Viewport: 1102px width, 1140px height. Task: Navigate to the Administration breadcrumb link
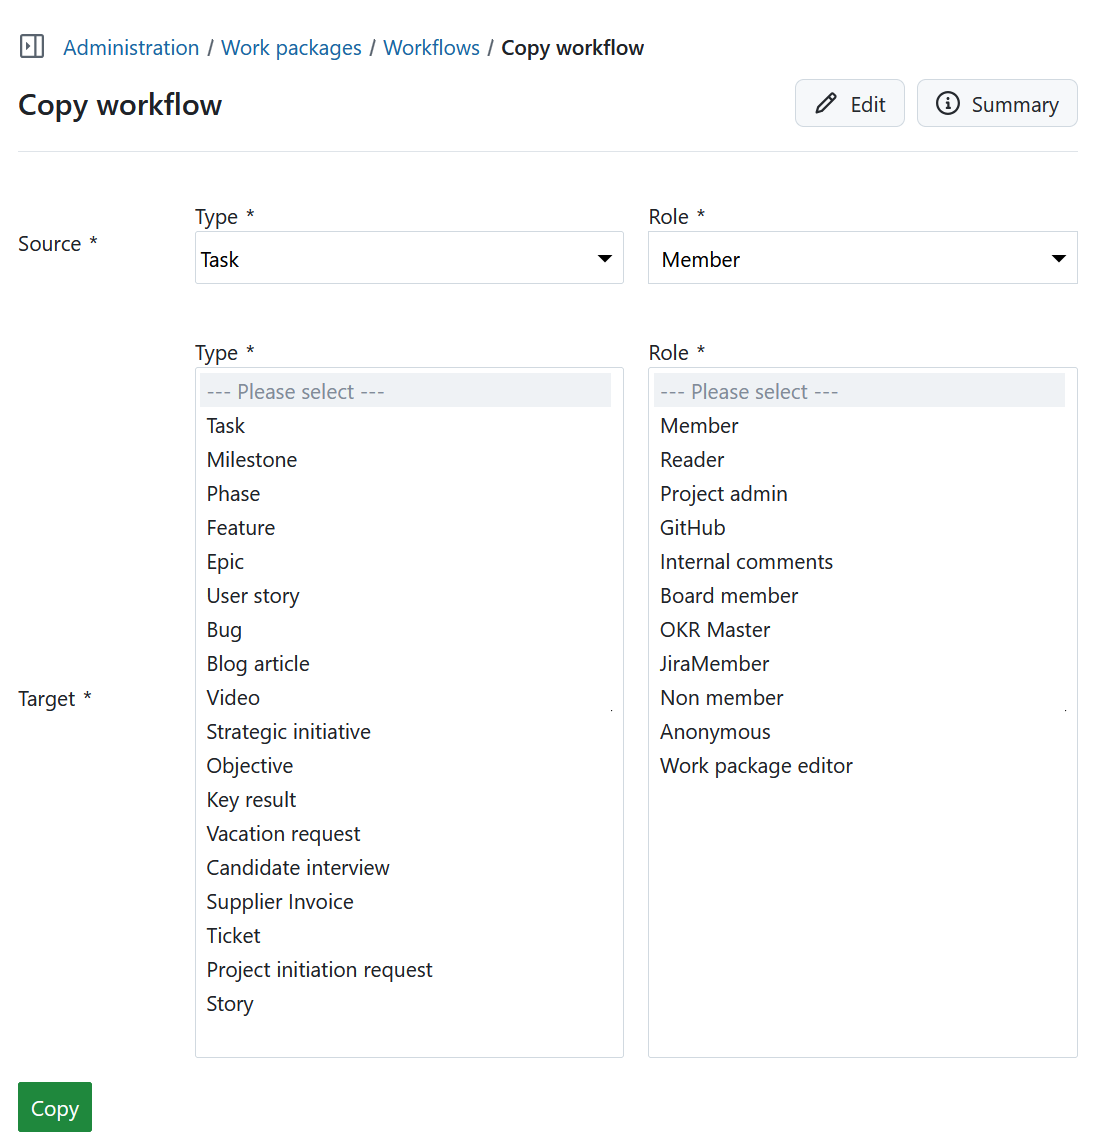(x=131, y=47)
